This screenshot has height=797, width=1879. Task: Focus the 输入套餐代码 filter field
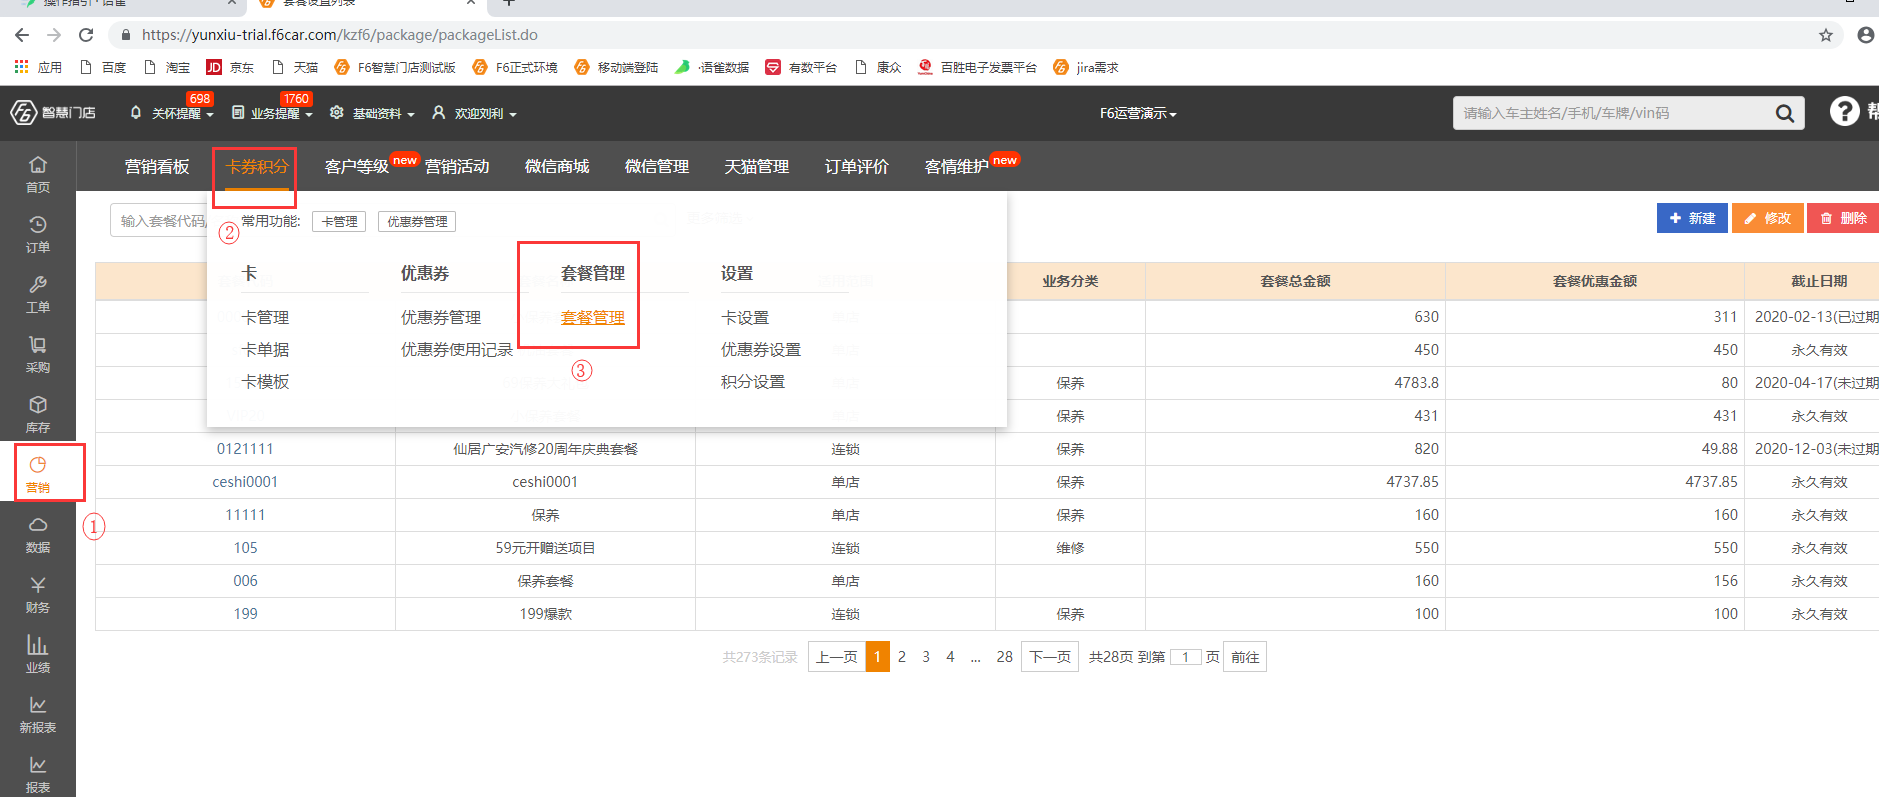pyautogui.click(x=160, y=221)
